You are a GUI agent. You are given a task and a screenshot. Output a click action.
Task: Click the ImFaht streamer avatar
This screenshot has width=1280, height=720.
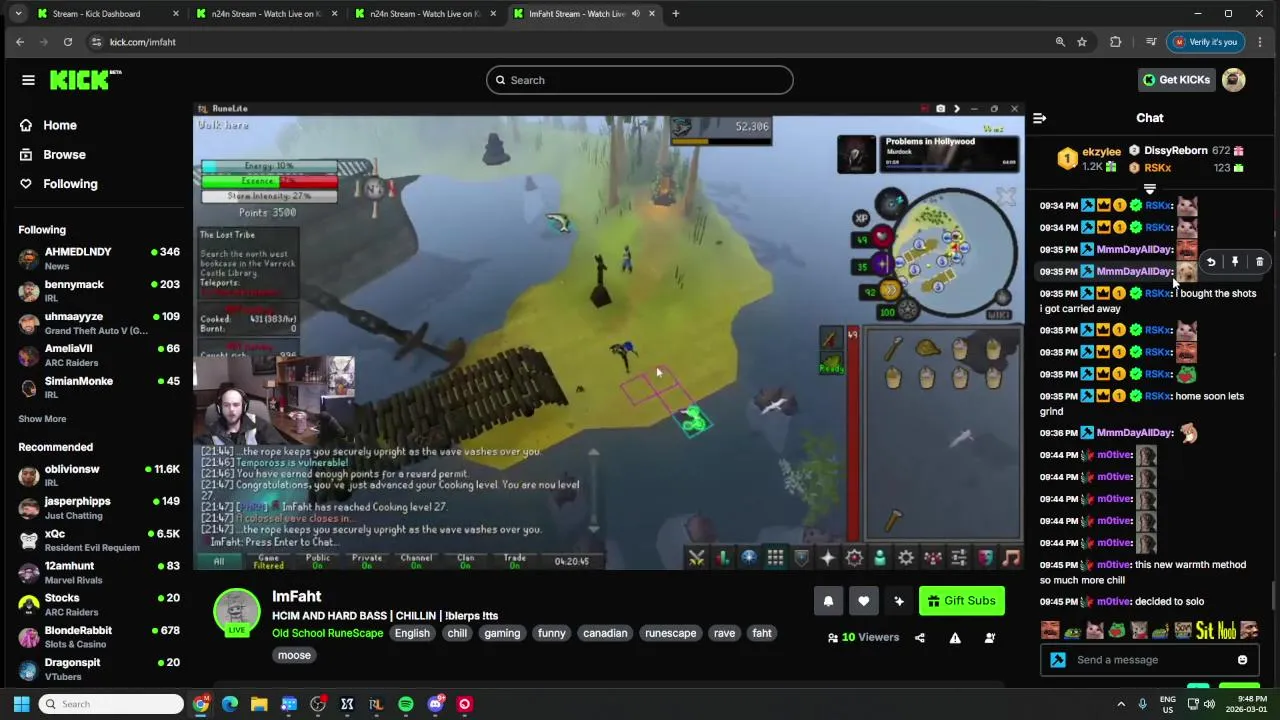[236, 611]
